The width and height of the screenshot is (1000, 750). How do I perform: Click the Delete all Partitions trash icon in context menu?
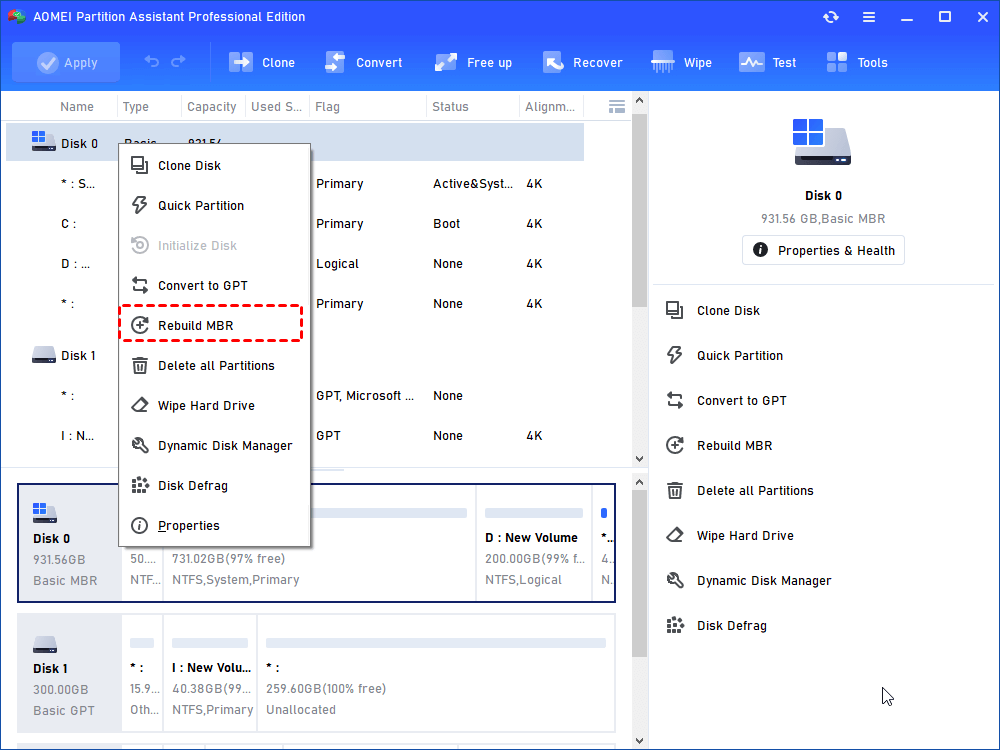(140, 365)
